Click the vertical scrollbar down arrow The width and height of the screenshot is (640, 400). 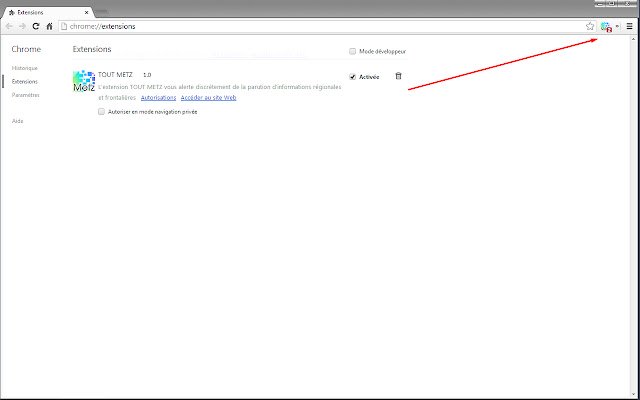pyautogui.click(x=634, y=394)
